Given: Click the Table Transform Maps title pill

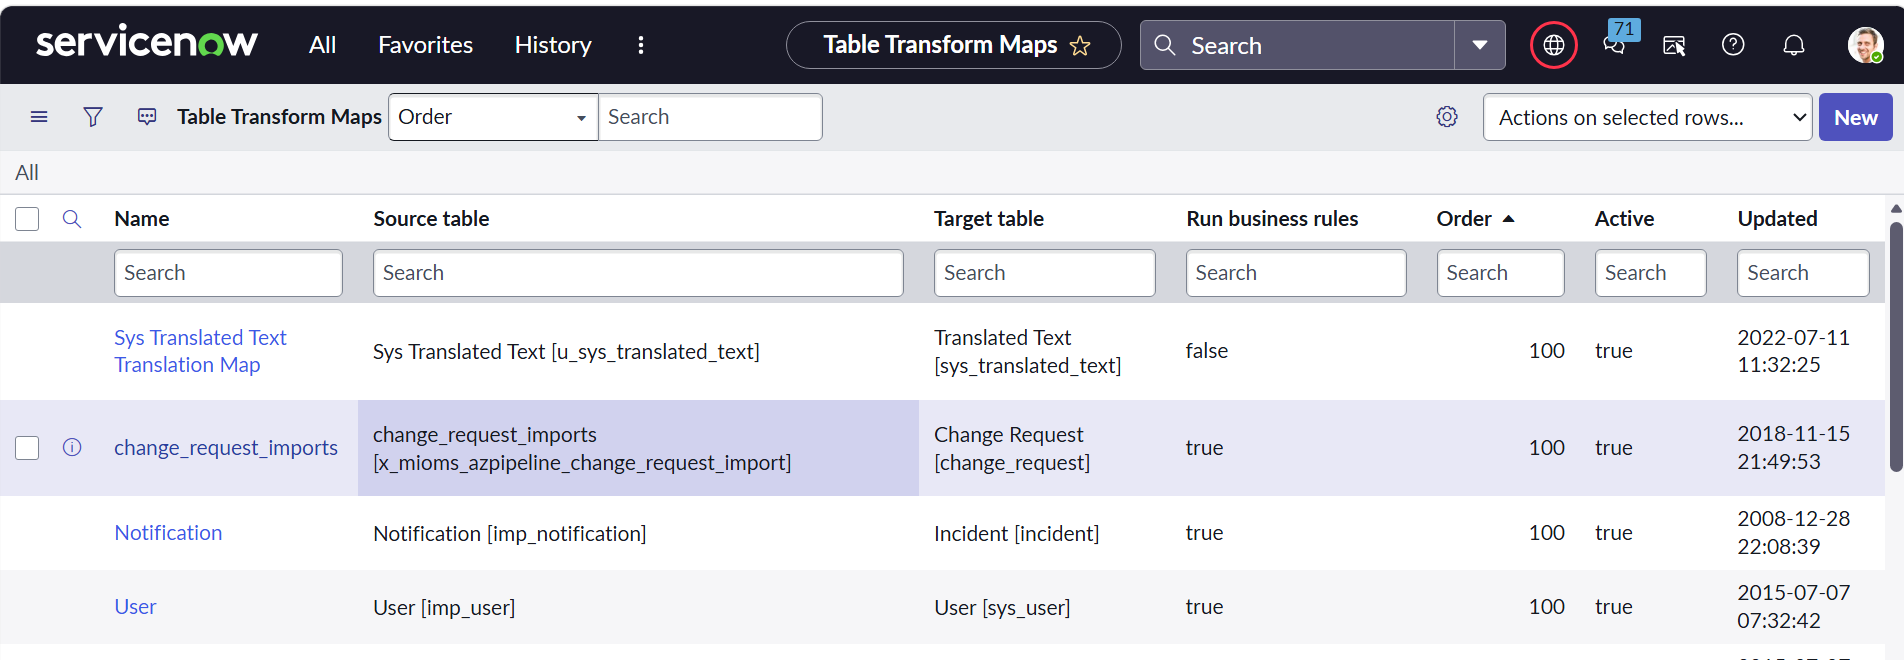Looking at the screenshot, I should 953,45.
